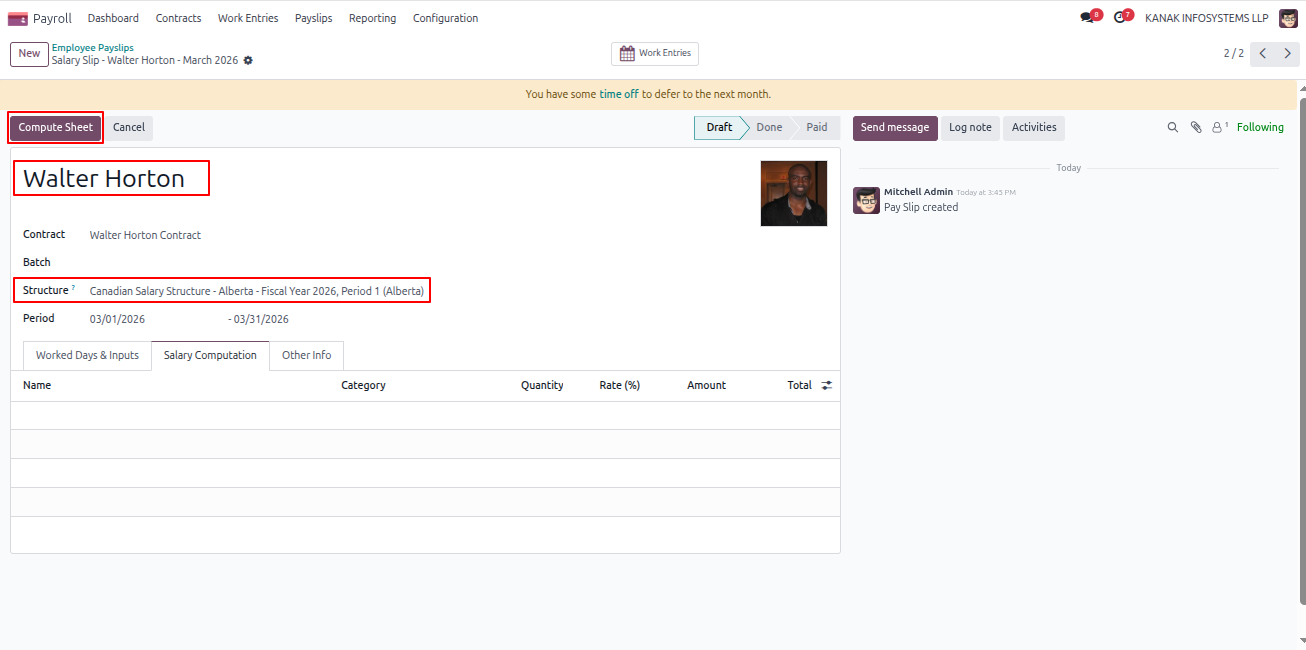Screen dimensions: 1306x650
Task: Click the previous record arrow
Action: (1263, 53)
